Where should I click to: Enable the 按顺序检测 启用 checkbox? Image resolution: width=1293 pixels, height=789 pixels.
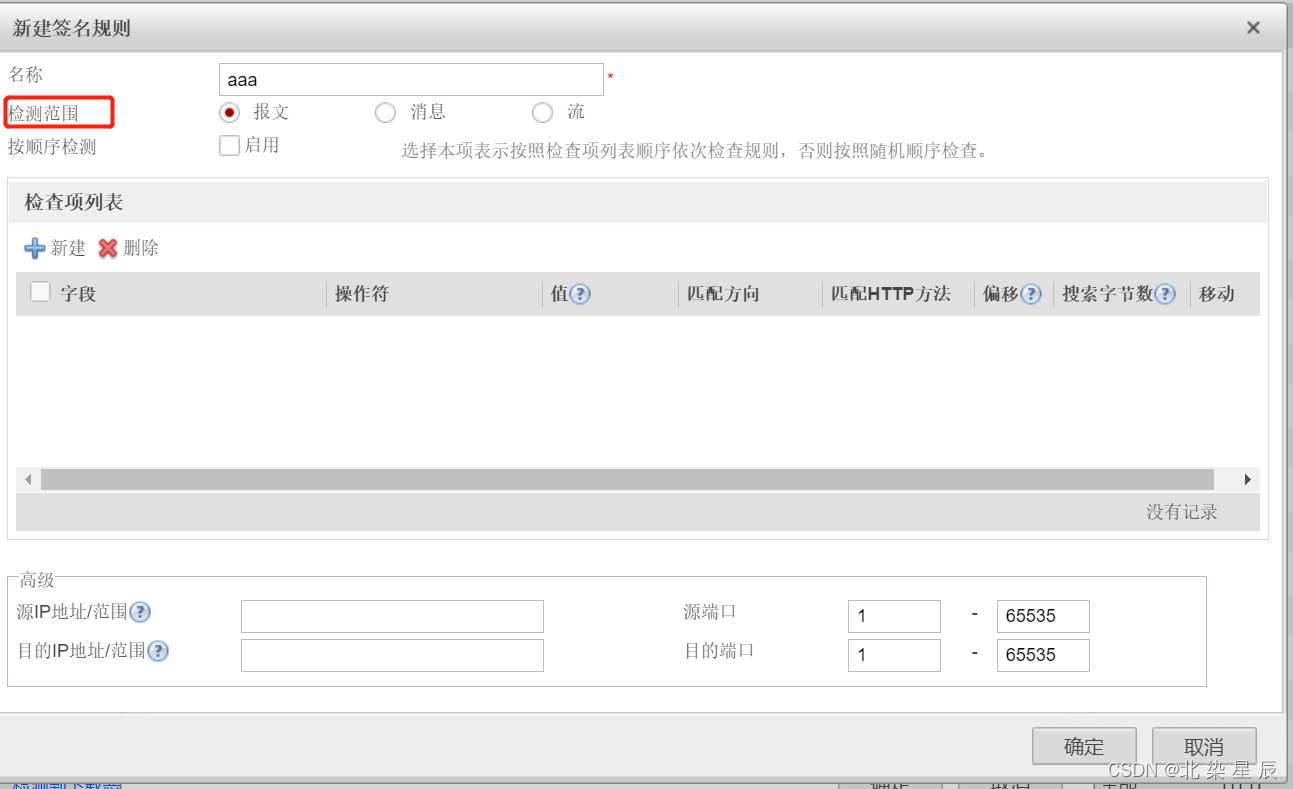pyautogui.click(x=228, y=145)
